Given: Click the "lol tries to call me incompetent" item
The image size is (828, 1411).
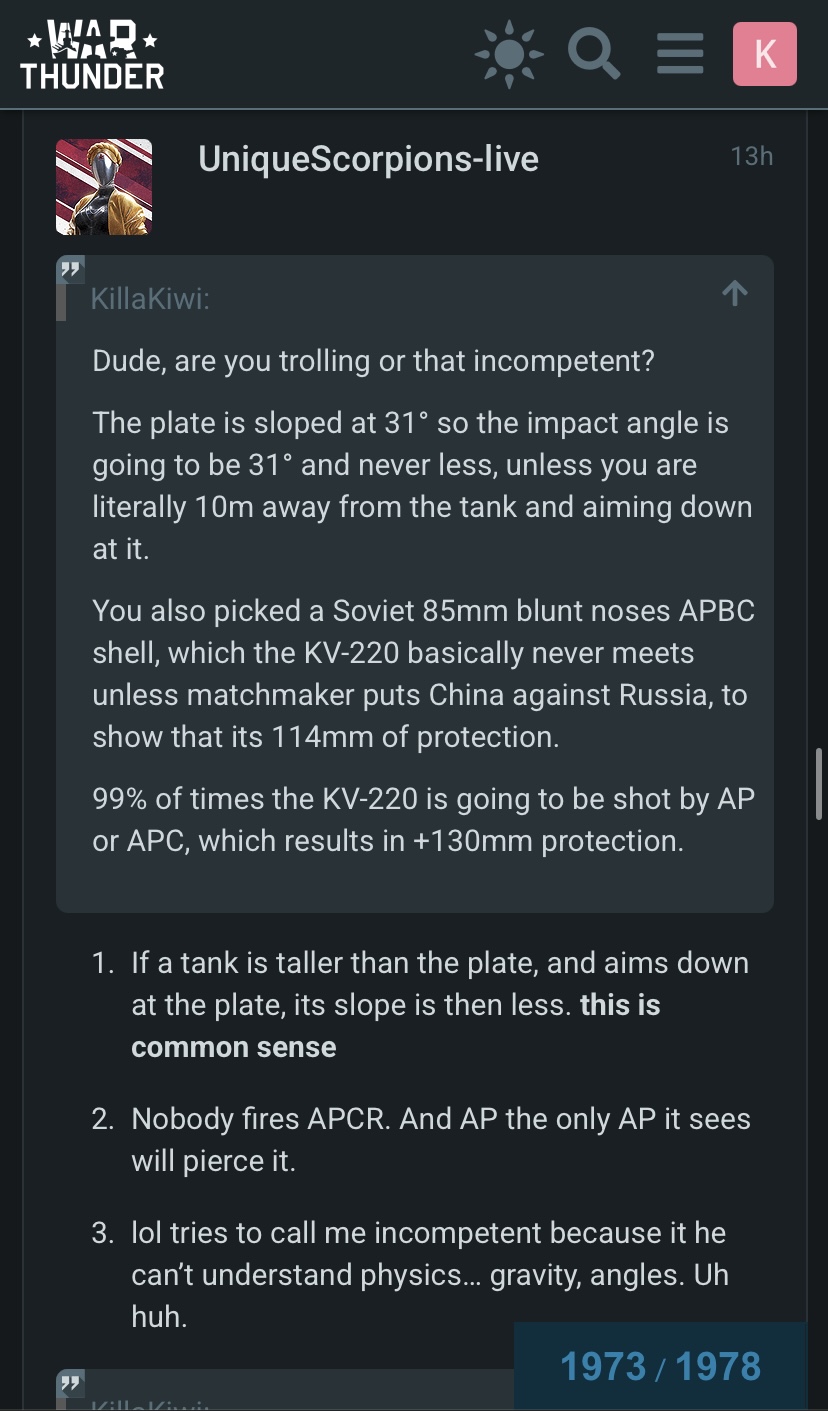Looking at the screenshot, I should click(x=428, y=1274).
